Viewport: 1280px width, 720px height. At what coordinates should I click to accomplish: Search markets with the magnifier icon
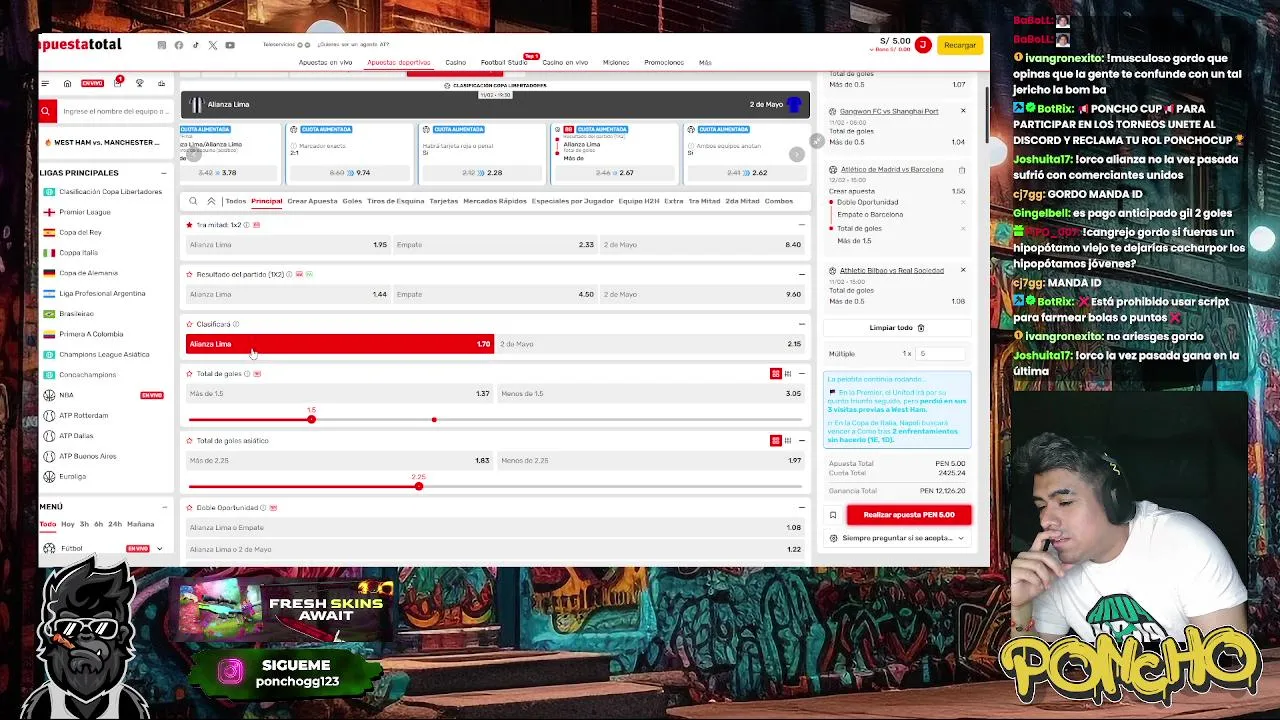point(193,201)
